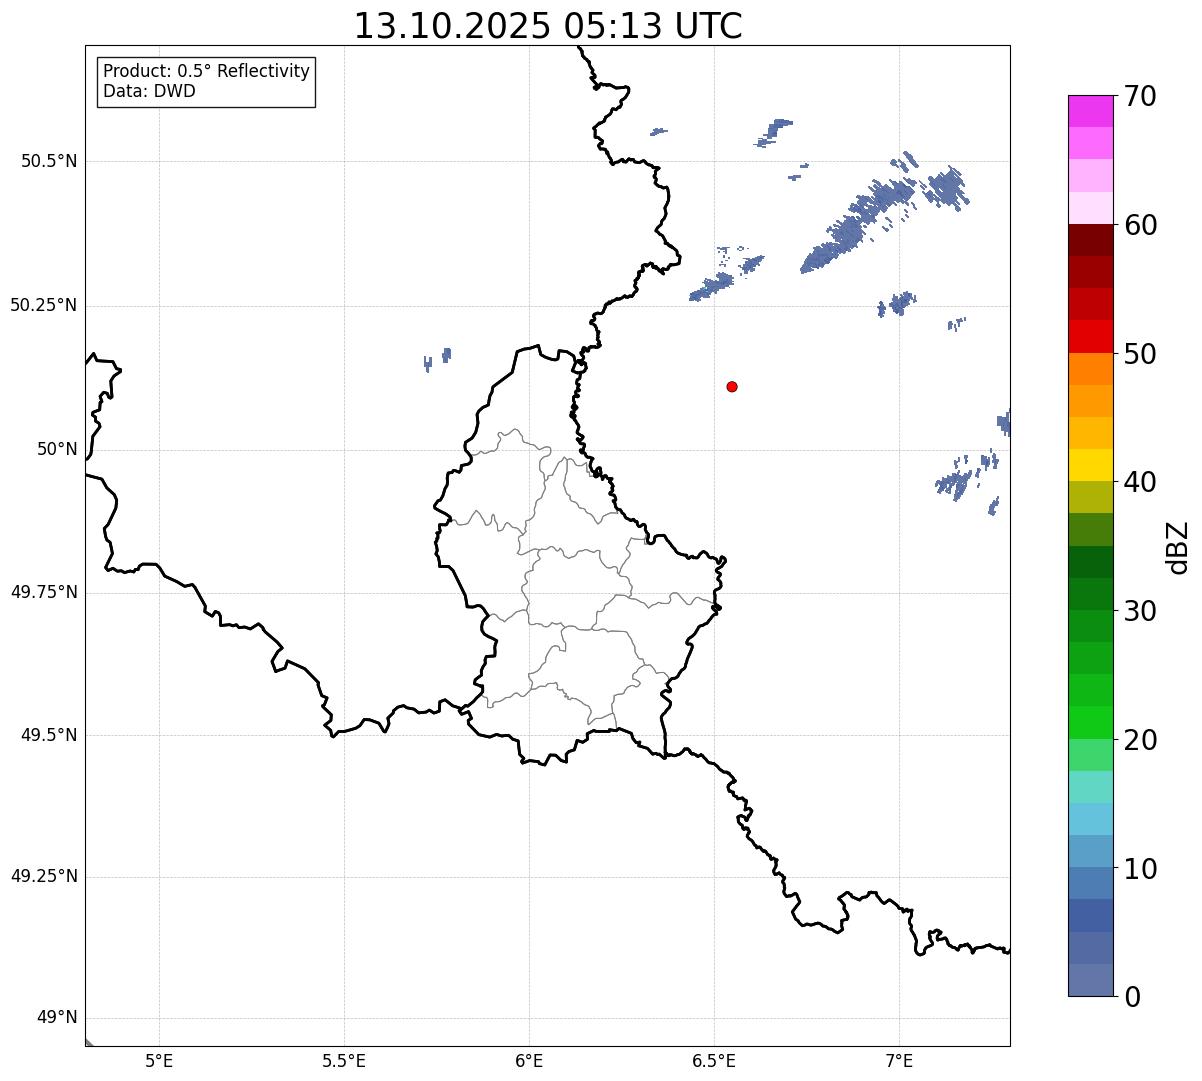Click the 49°N latitude label
Viewport: 1202px width, 1081px height.
point(57,1018)
